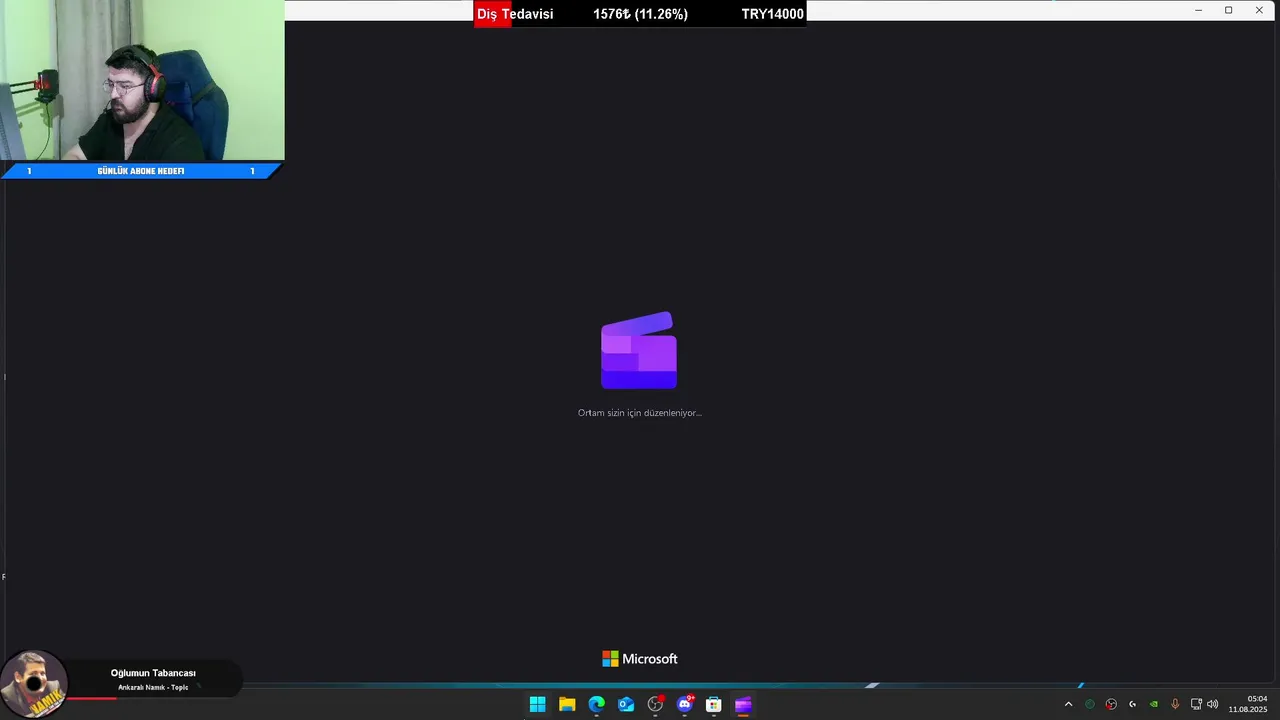Click the green circle tray icon

coord(1090,704)
